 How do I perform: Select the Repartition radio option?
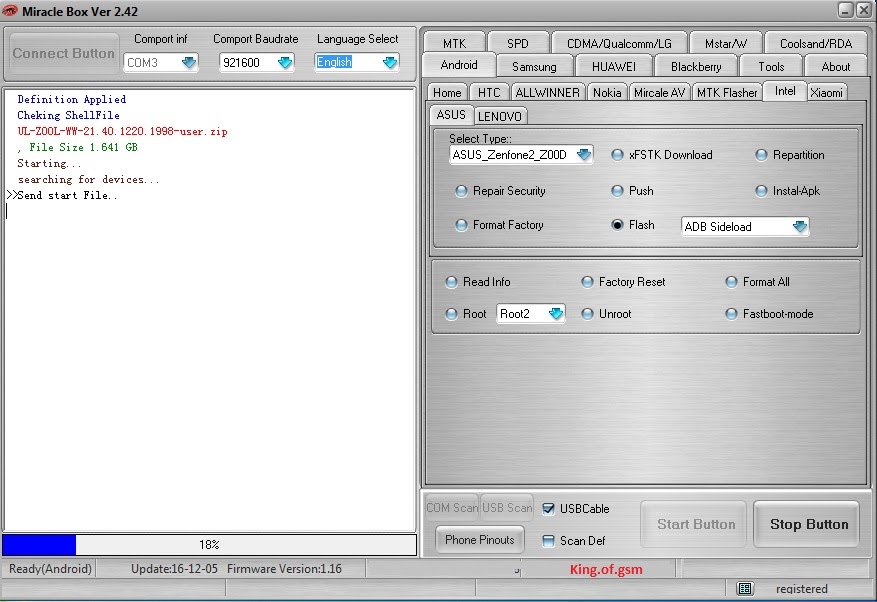pyautogui.click(x=761, y=155)
